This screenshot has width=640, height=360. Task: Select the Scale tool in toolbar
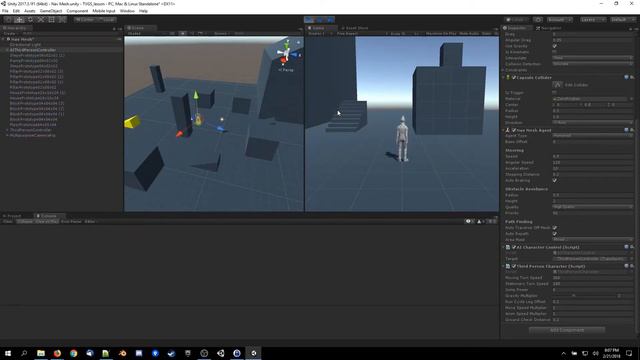click(41, 20)
